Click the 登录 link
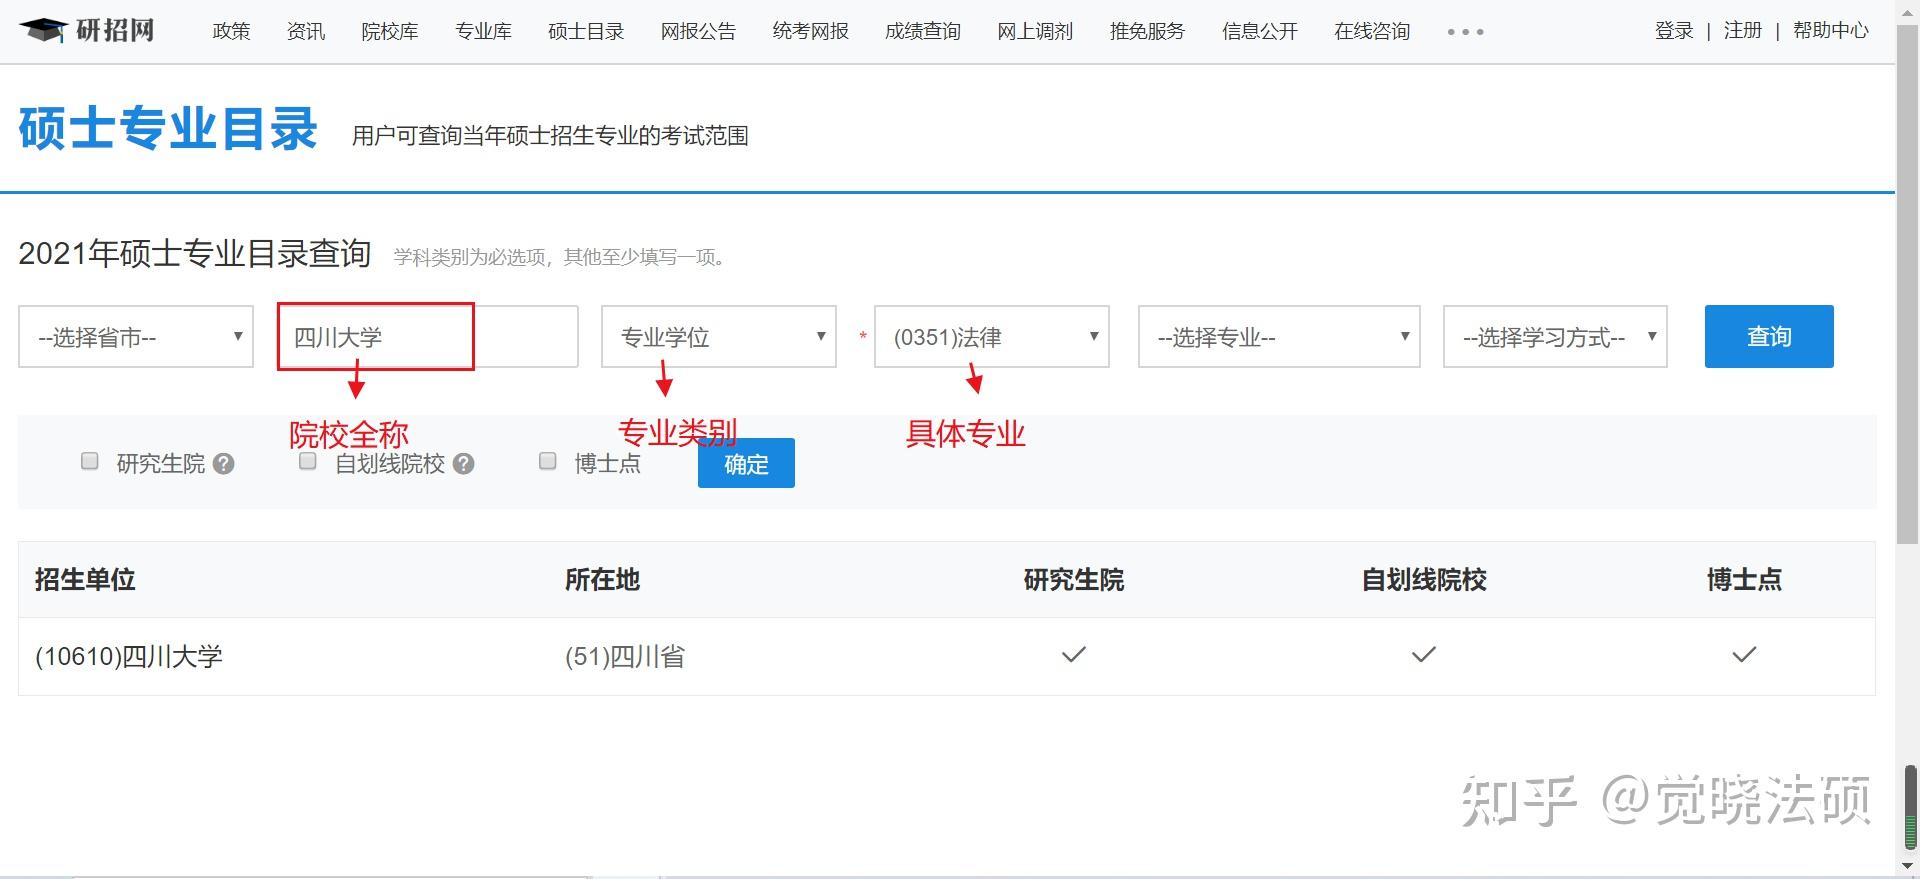Screen dimensions: 1920x879 pos(1674,31)
